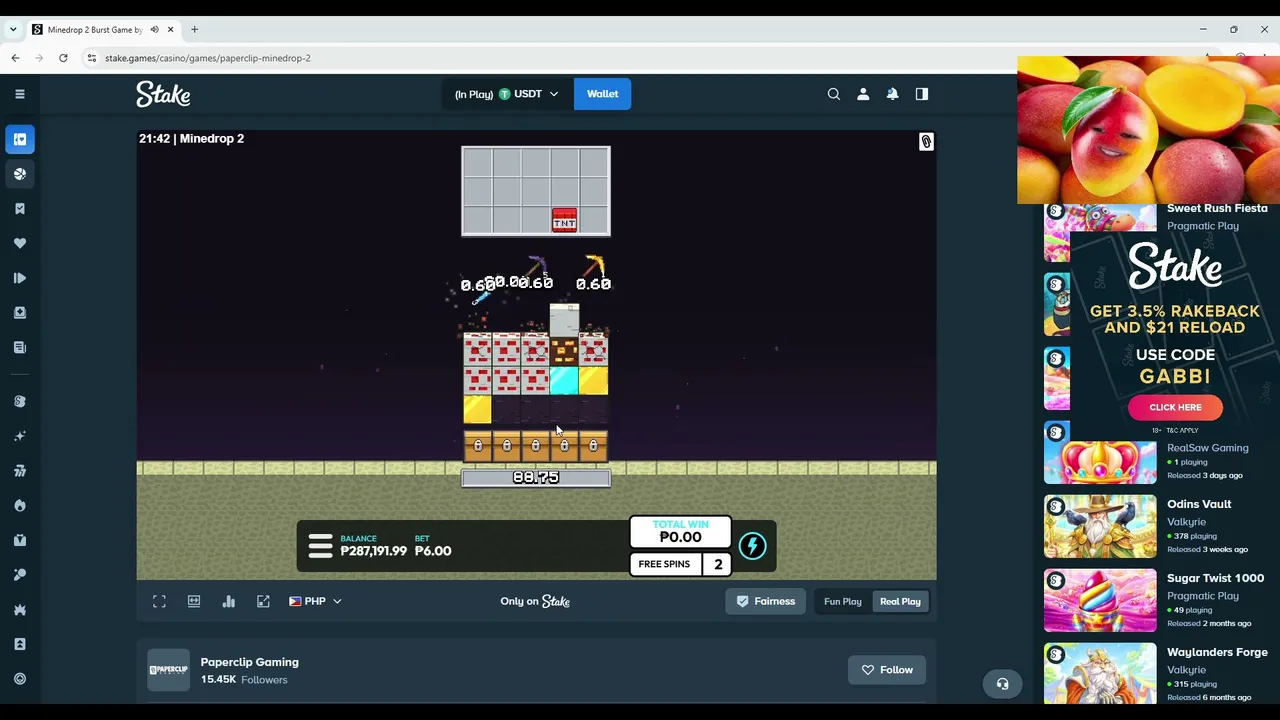Open the game shows microphone sidebar icon
1280x720 pixels.
(19, 575)
